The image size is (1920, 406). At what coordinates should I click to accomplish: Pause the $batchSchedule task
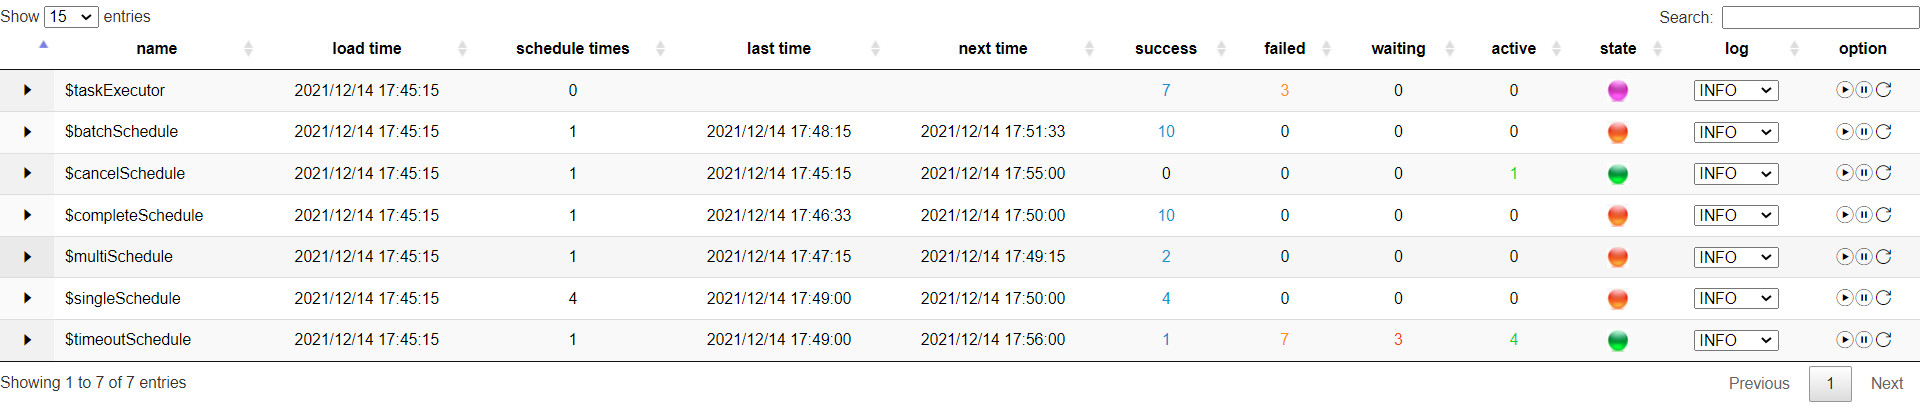pyautogui.click(x=1864, y=132)
